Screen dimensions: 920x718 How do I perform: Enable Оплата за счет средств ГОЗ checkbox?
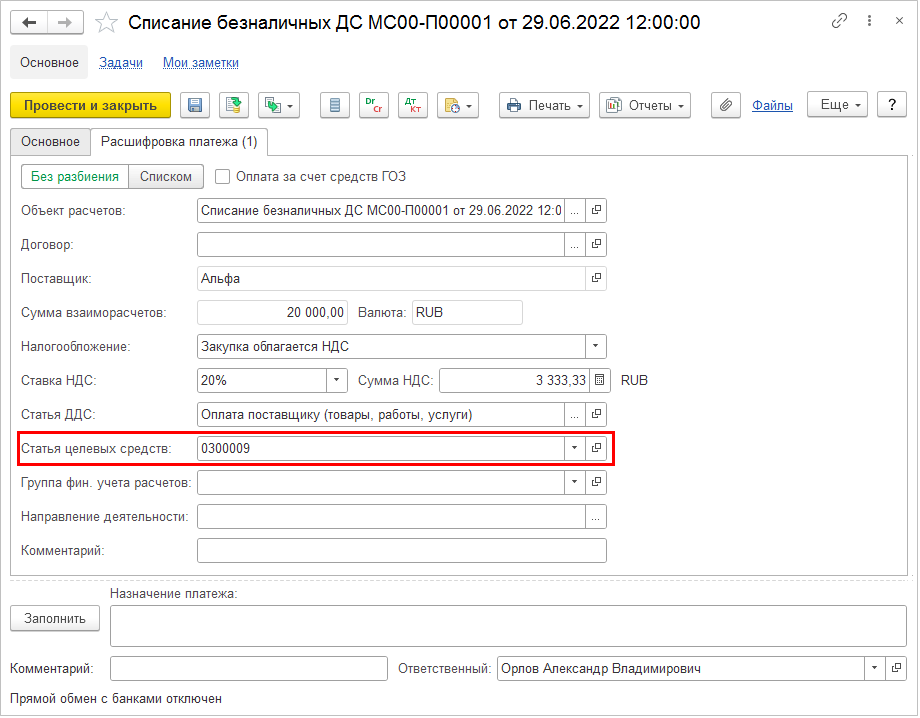coord(223,177)
